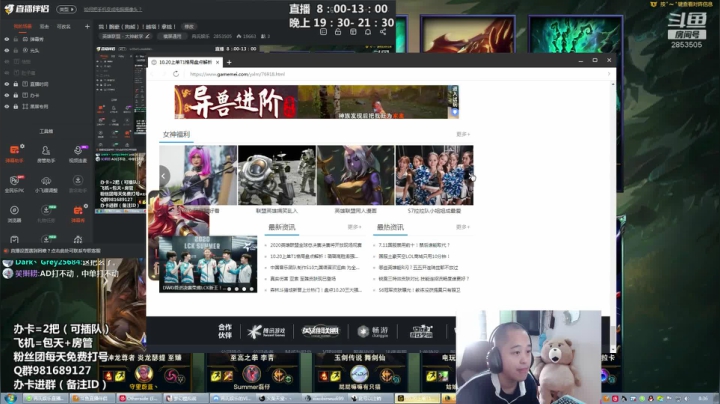Select the first red scene tab in left panel
Viewport: 720px width, 404px height.
point(22,27)
